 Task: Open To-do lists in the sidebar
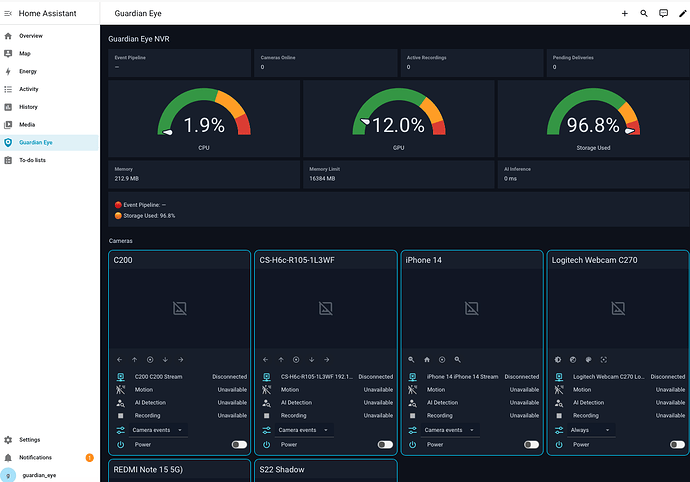click(x=49, y=160)
